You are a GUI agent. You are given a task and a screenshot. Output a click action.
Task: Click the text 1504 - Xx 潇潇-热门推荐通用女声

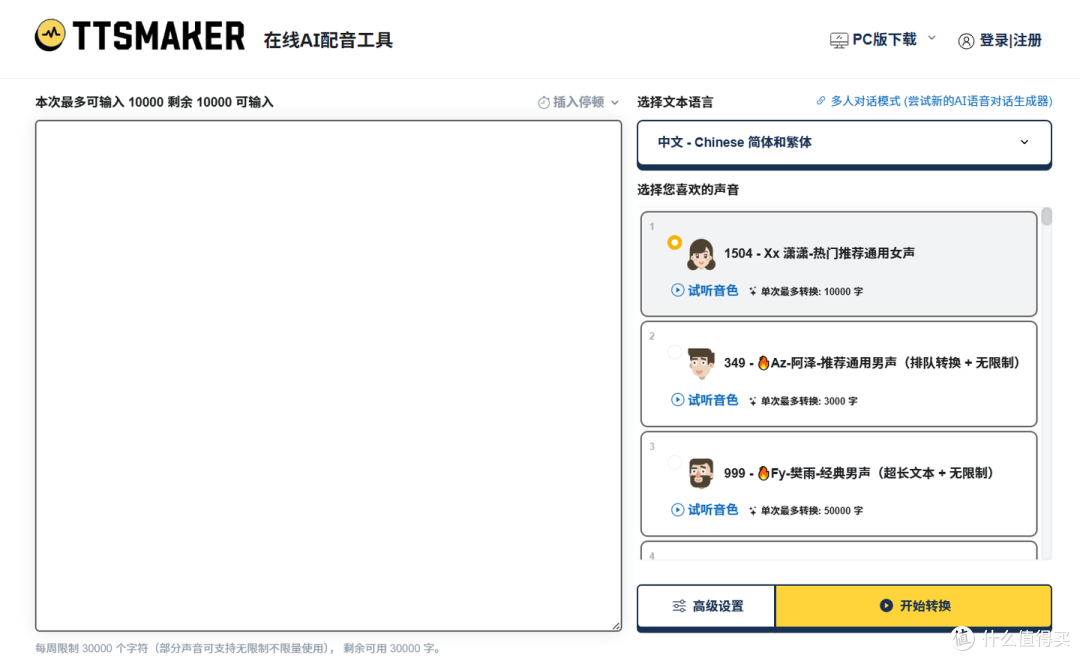coord(819,253)
